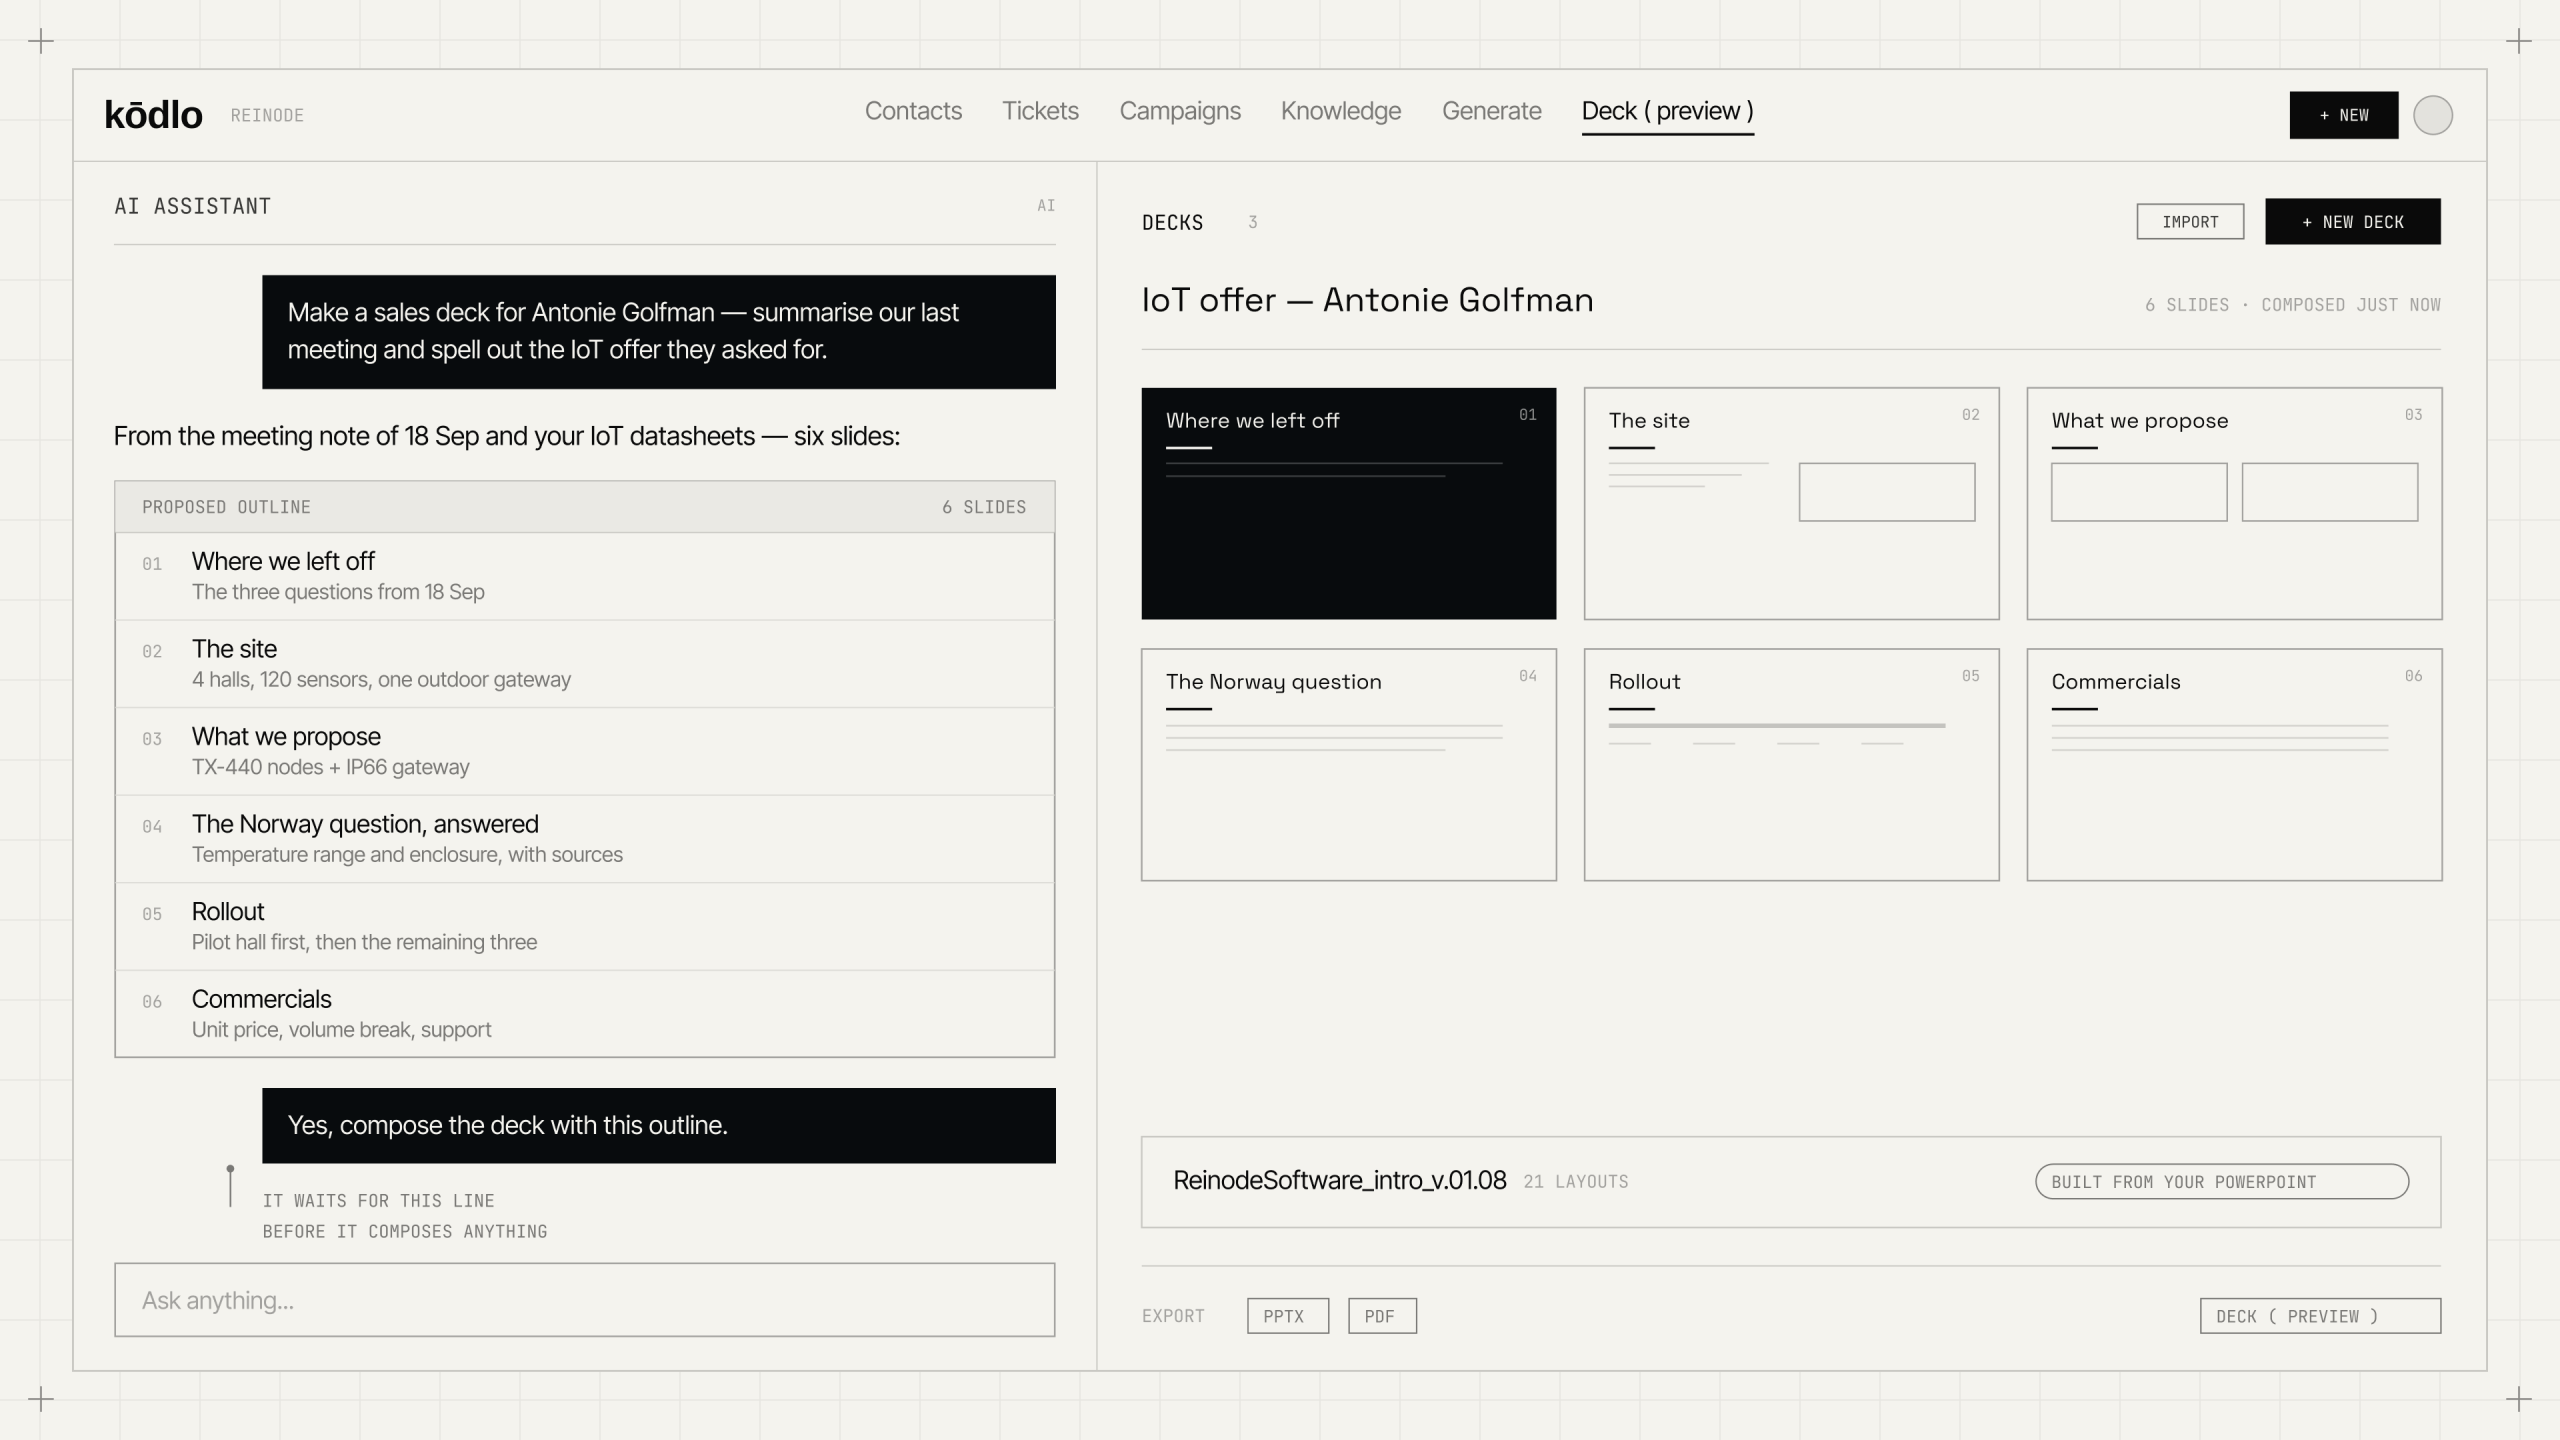Image resolution: width=2560 pixels, height=1440 pixels.
Task: Open the user avatar circle
Action: coord(2432,115)
